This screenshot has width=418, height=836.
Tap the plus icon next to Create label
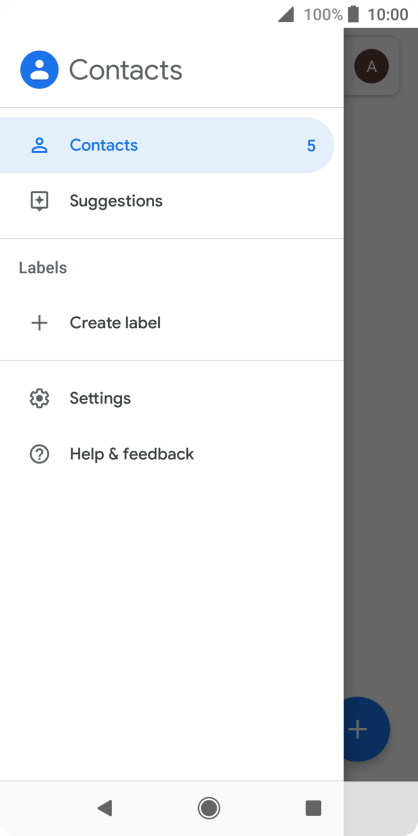pyautogui.click(x=39, y=323)
